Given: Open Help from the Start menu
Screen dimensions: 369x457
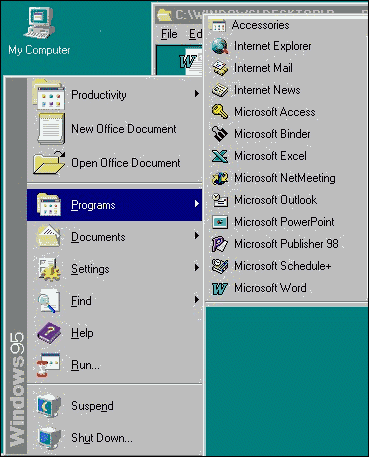Looking at the screenshot, I should (115, 333).
